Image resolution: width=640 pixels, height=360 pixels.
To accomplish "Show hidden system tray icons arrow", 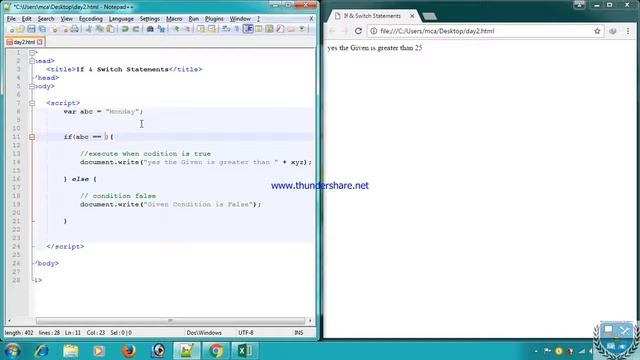I will click(x=536, y=351).
